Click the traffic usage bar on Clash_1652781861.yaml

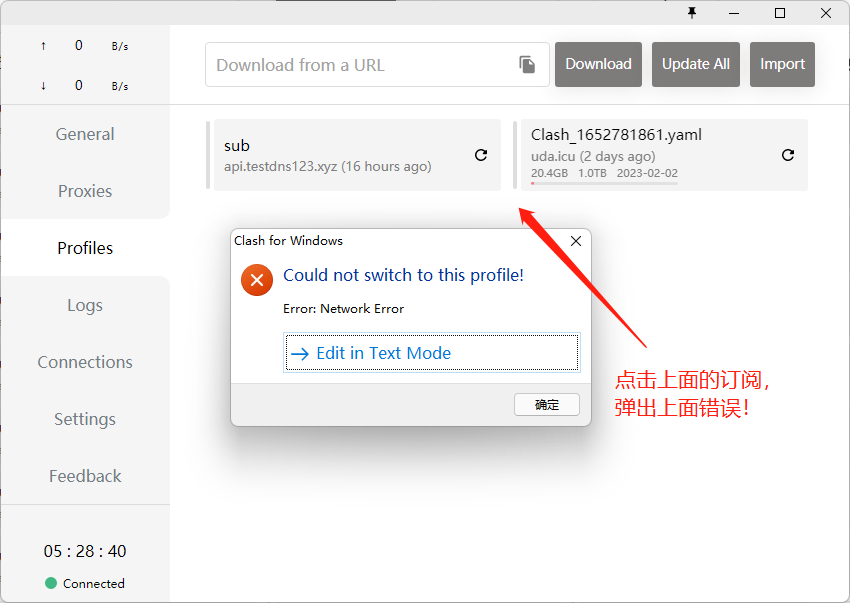tap(604, 183)
